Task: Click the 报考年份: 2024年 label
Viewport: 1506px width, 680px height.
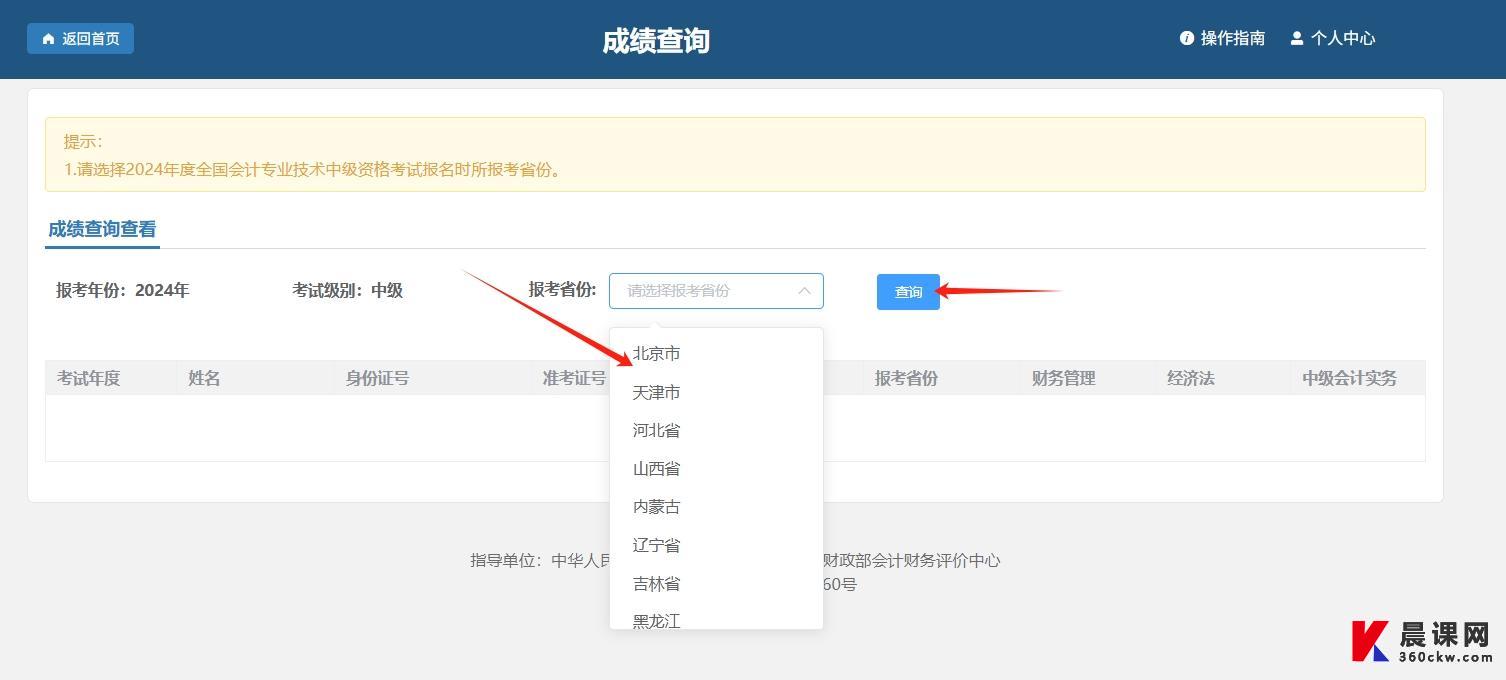Action: 122,291
